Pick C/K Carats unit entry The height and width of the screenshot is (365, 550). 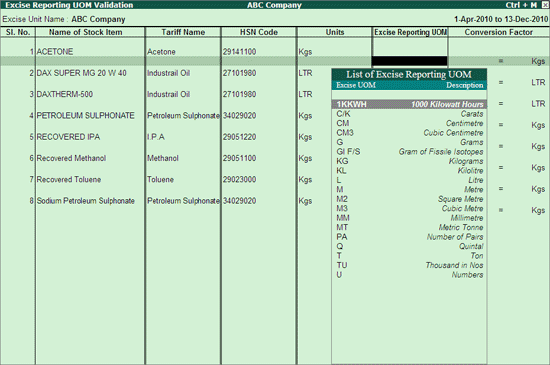pyautogui.click(x=409, y=114)
